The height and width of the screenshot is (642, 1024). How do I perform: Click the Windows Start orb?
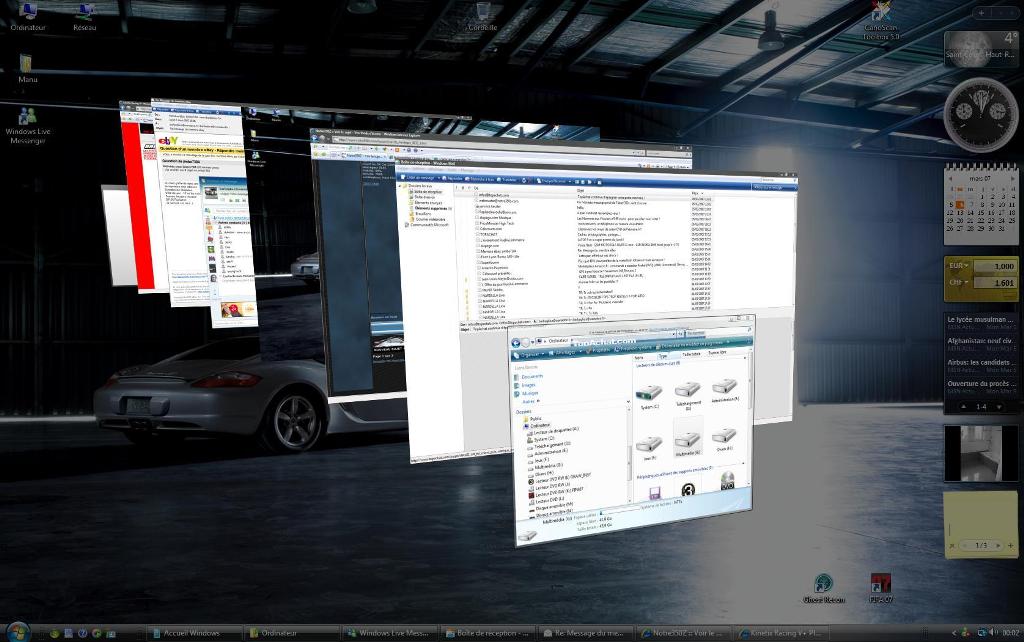[17, 632]
